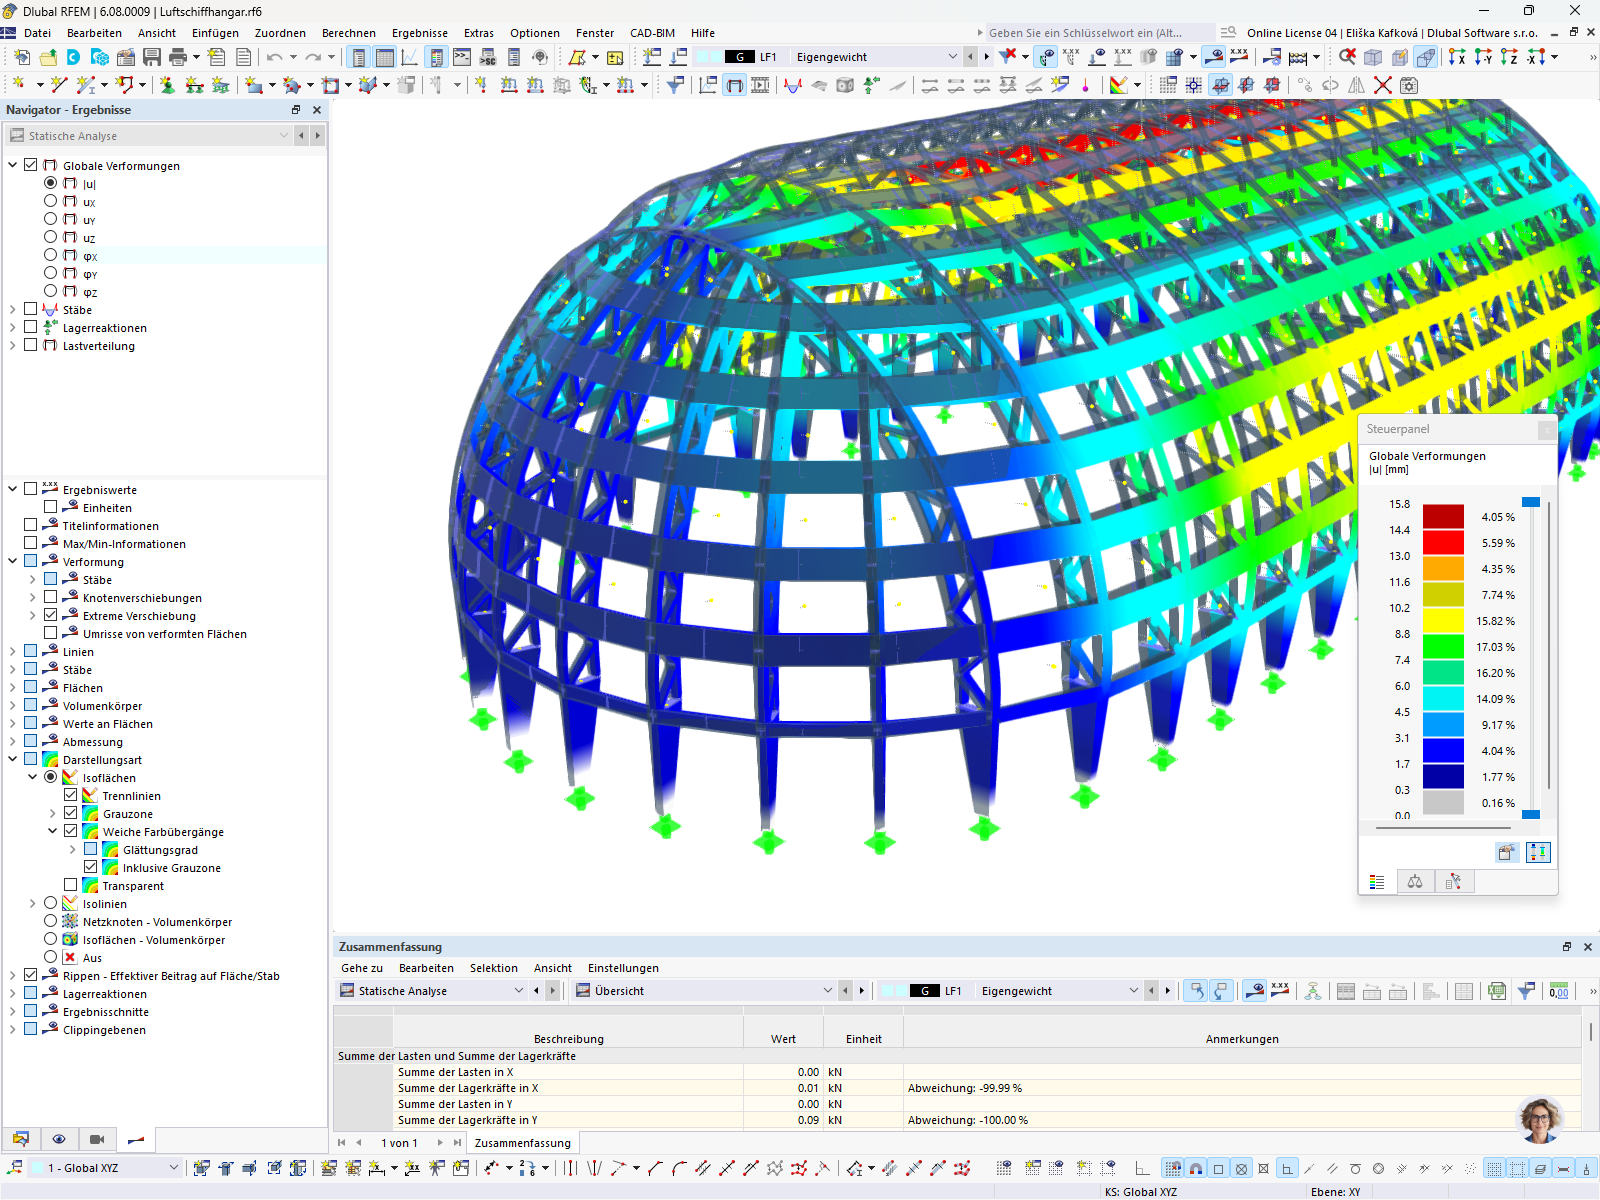This screenshot has height=1200, width=1600.
Task: Select the mirror objects icon in the toolbar
Action: (1357, 86)
